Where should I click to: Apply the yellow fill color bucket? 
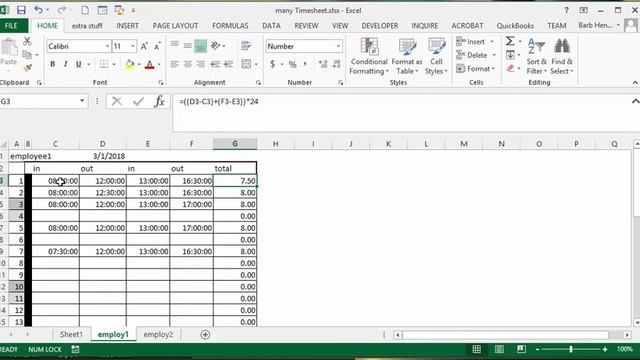point(130,64)
